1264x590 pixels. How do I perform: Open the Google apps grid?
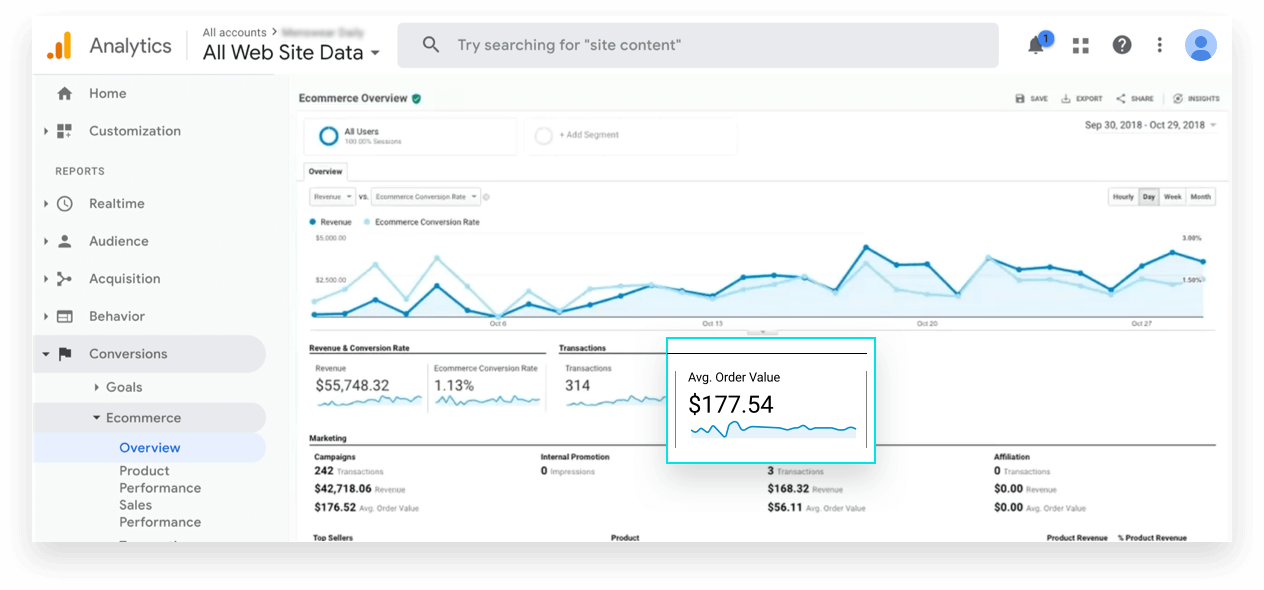point(1080,44)
